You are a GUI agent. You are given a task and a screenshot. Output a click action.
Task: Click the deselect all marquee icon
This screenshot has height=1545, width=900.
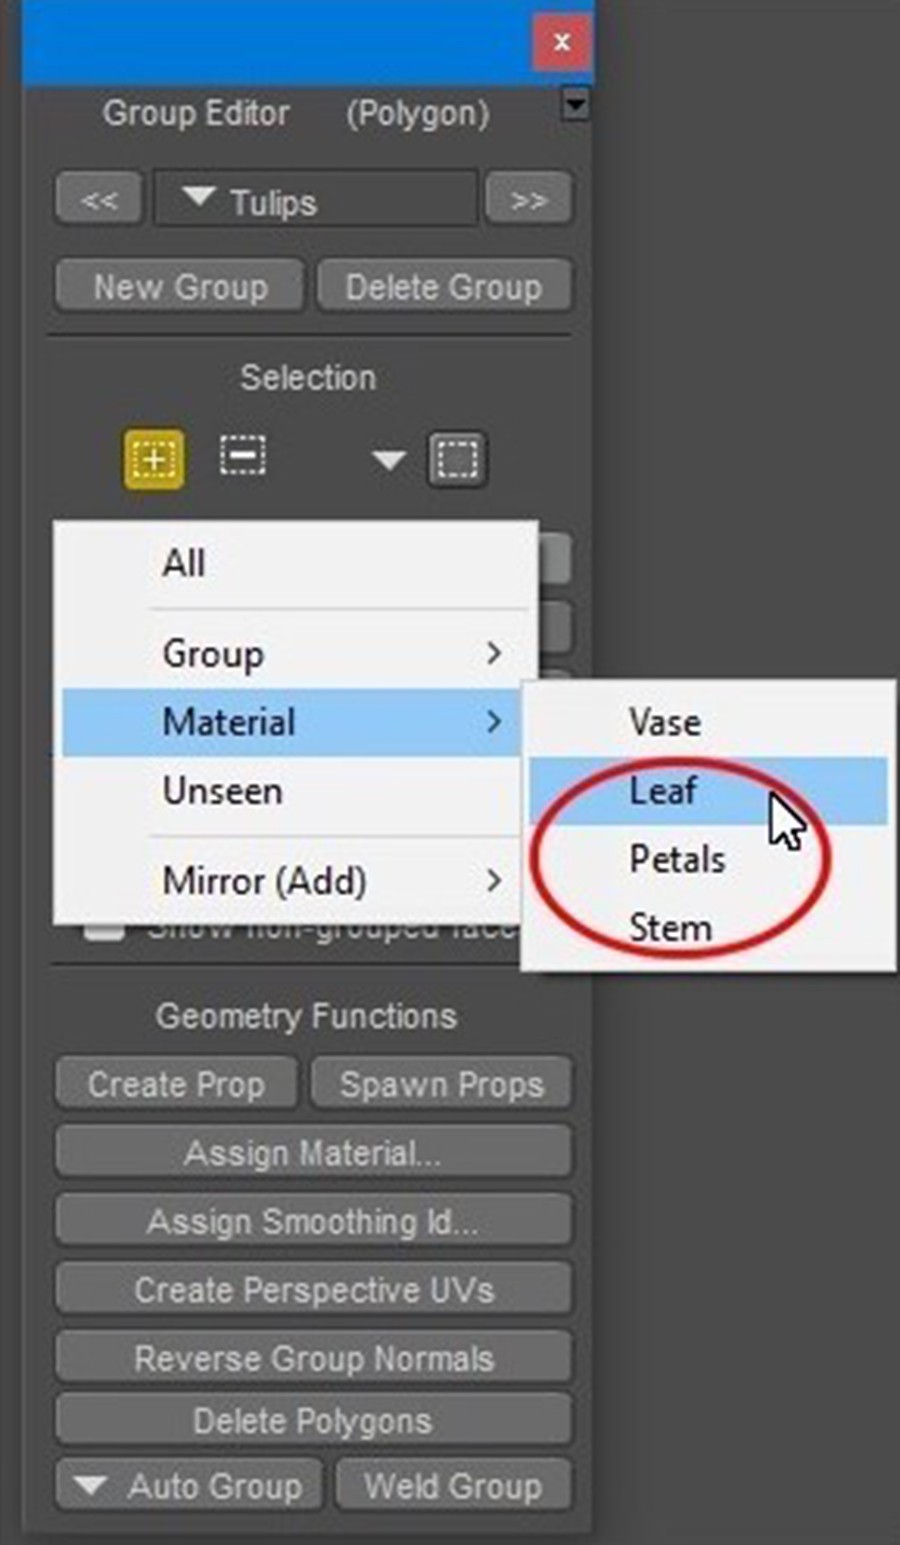click(x=457, y=459)
